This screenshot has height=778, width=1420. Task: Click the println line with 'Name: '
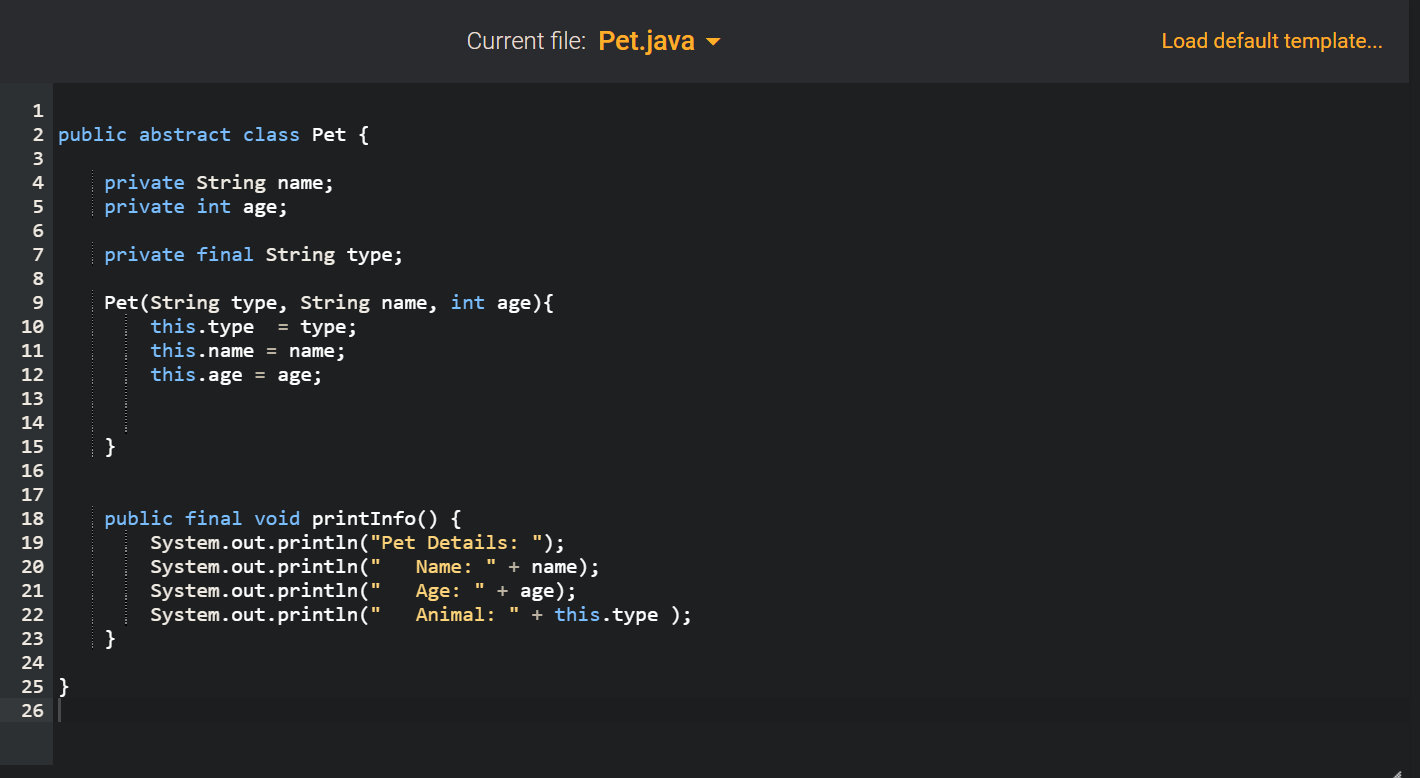coord(375,566)
